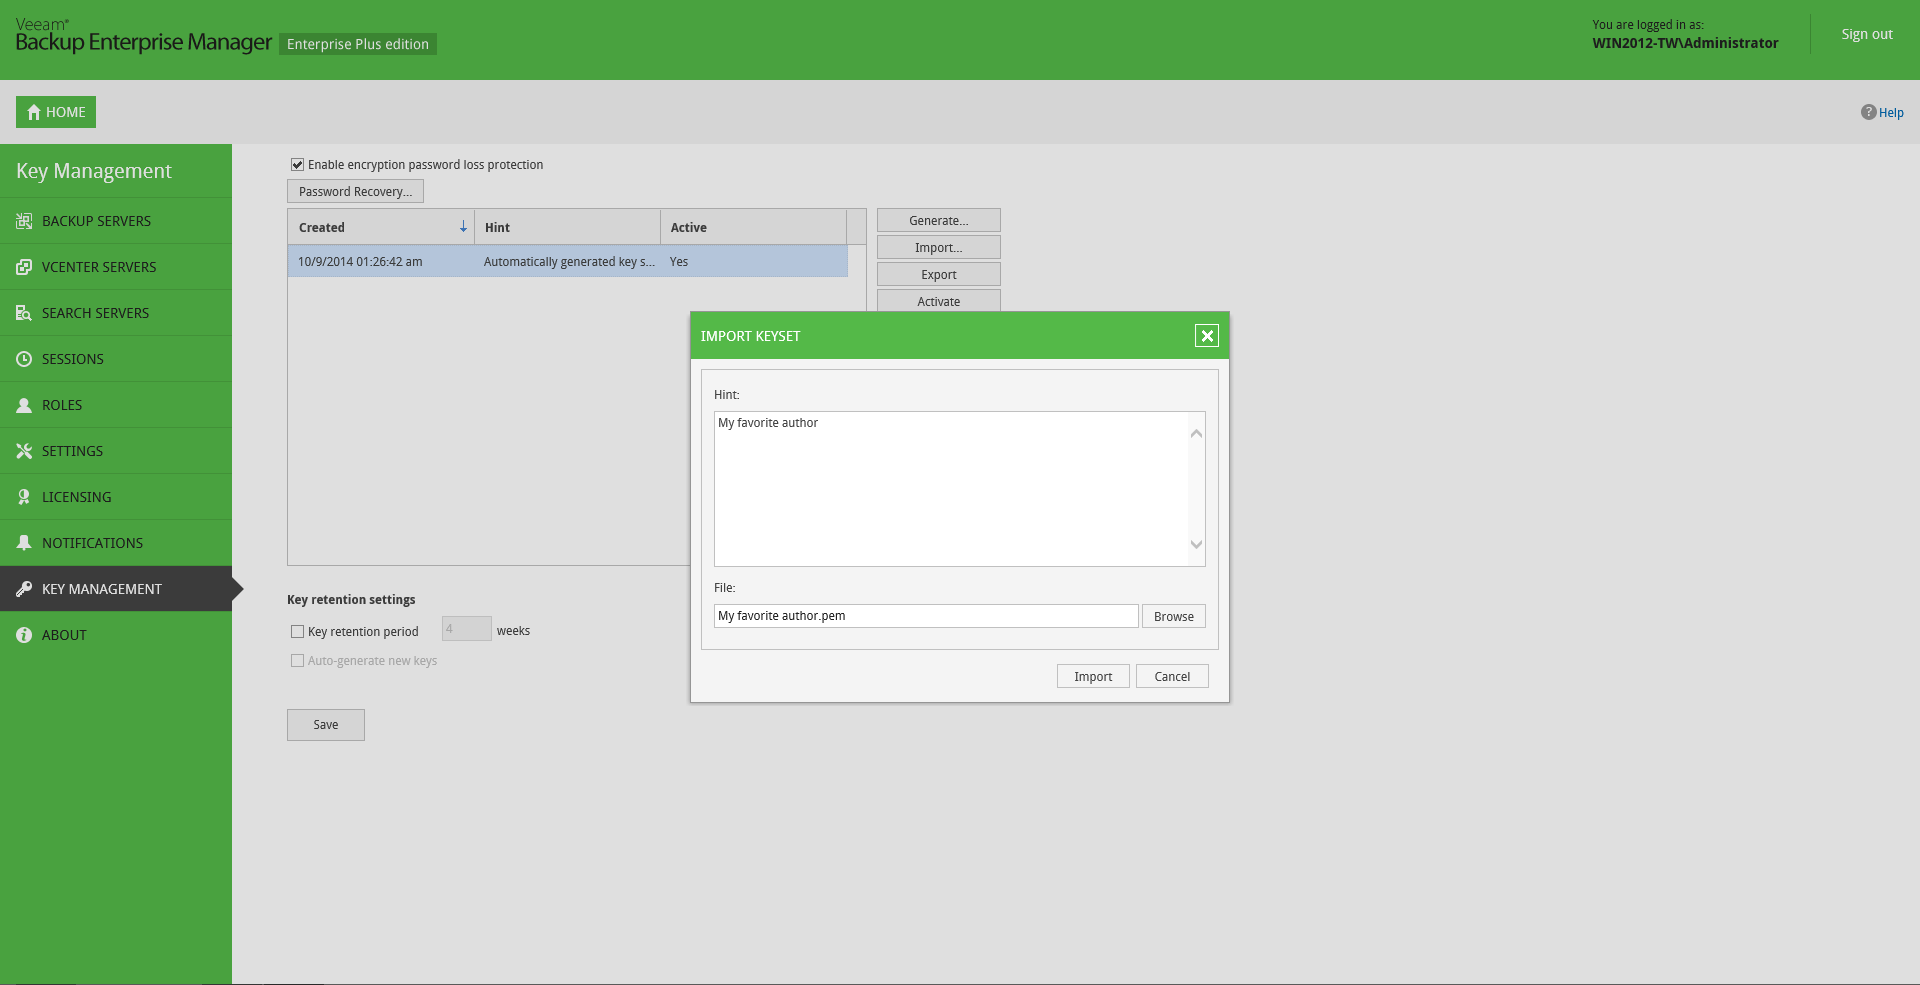Click the Import... button beside the table
This screenshot has height=985, width=1920.
coord(939,247)
